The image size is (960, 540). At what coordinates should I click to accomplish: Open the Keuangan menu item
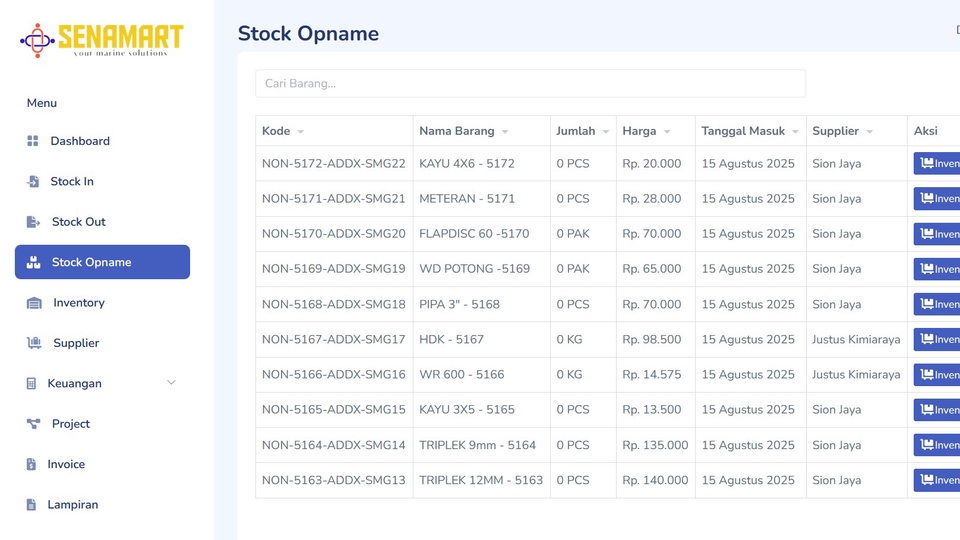click(x=75, y=384)
